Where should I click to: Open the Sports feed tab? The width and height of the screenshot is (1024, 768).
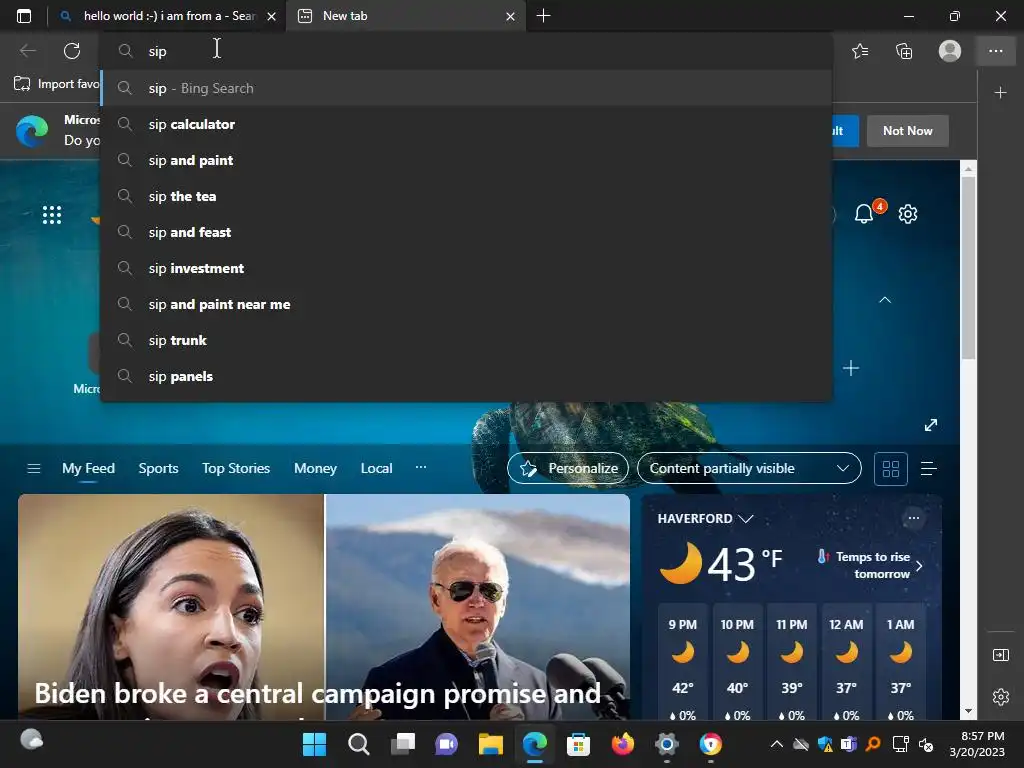point(158,468)
